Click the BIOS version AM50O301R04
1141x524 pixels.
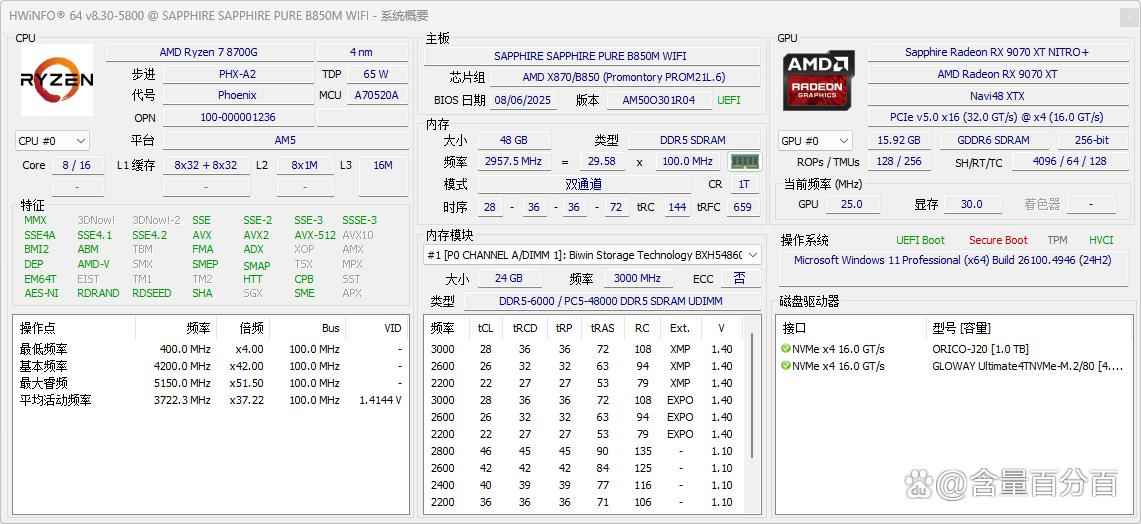[x=659, y=100]
